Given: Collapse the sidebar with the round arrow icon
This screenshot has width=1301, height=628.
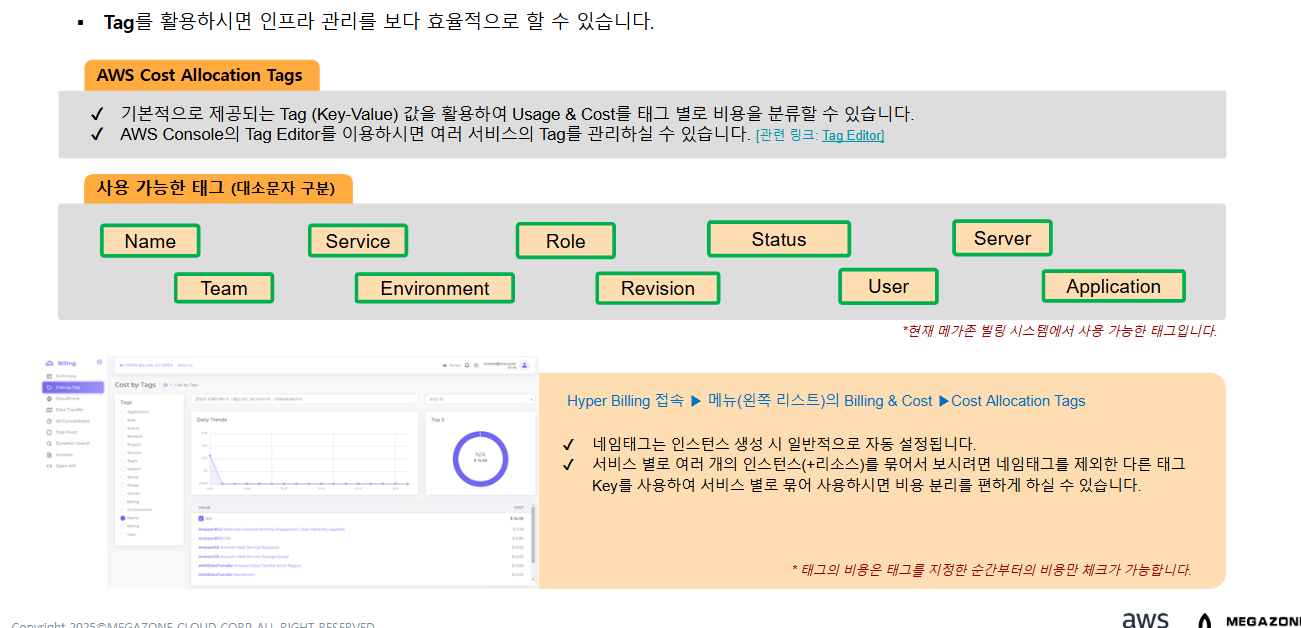Looking at the screenshot, I should [x=99, y=362].
